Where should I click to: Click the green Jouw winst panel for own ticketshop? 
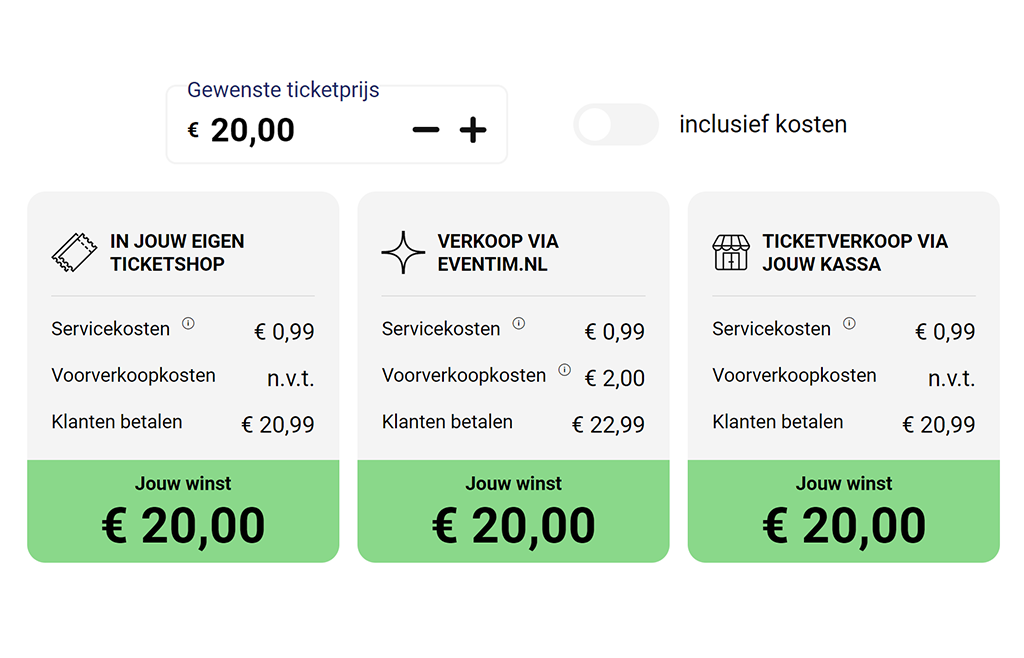pyautogui.click(x=183, y=511)
